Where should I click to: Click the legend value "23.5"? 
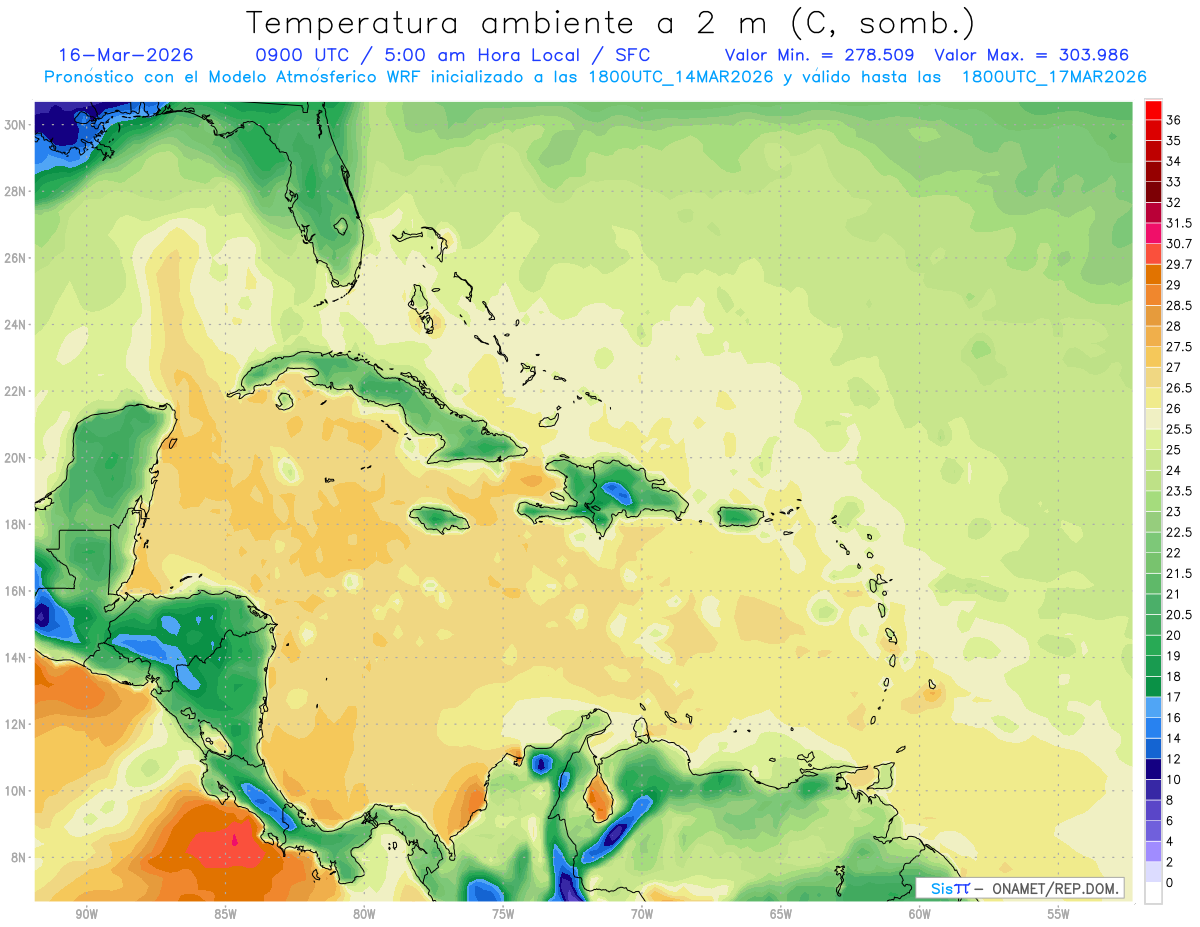[1179, 491]
